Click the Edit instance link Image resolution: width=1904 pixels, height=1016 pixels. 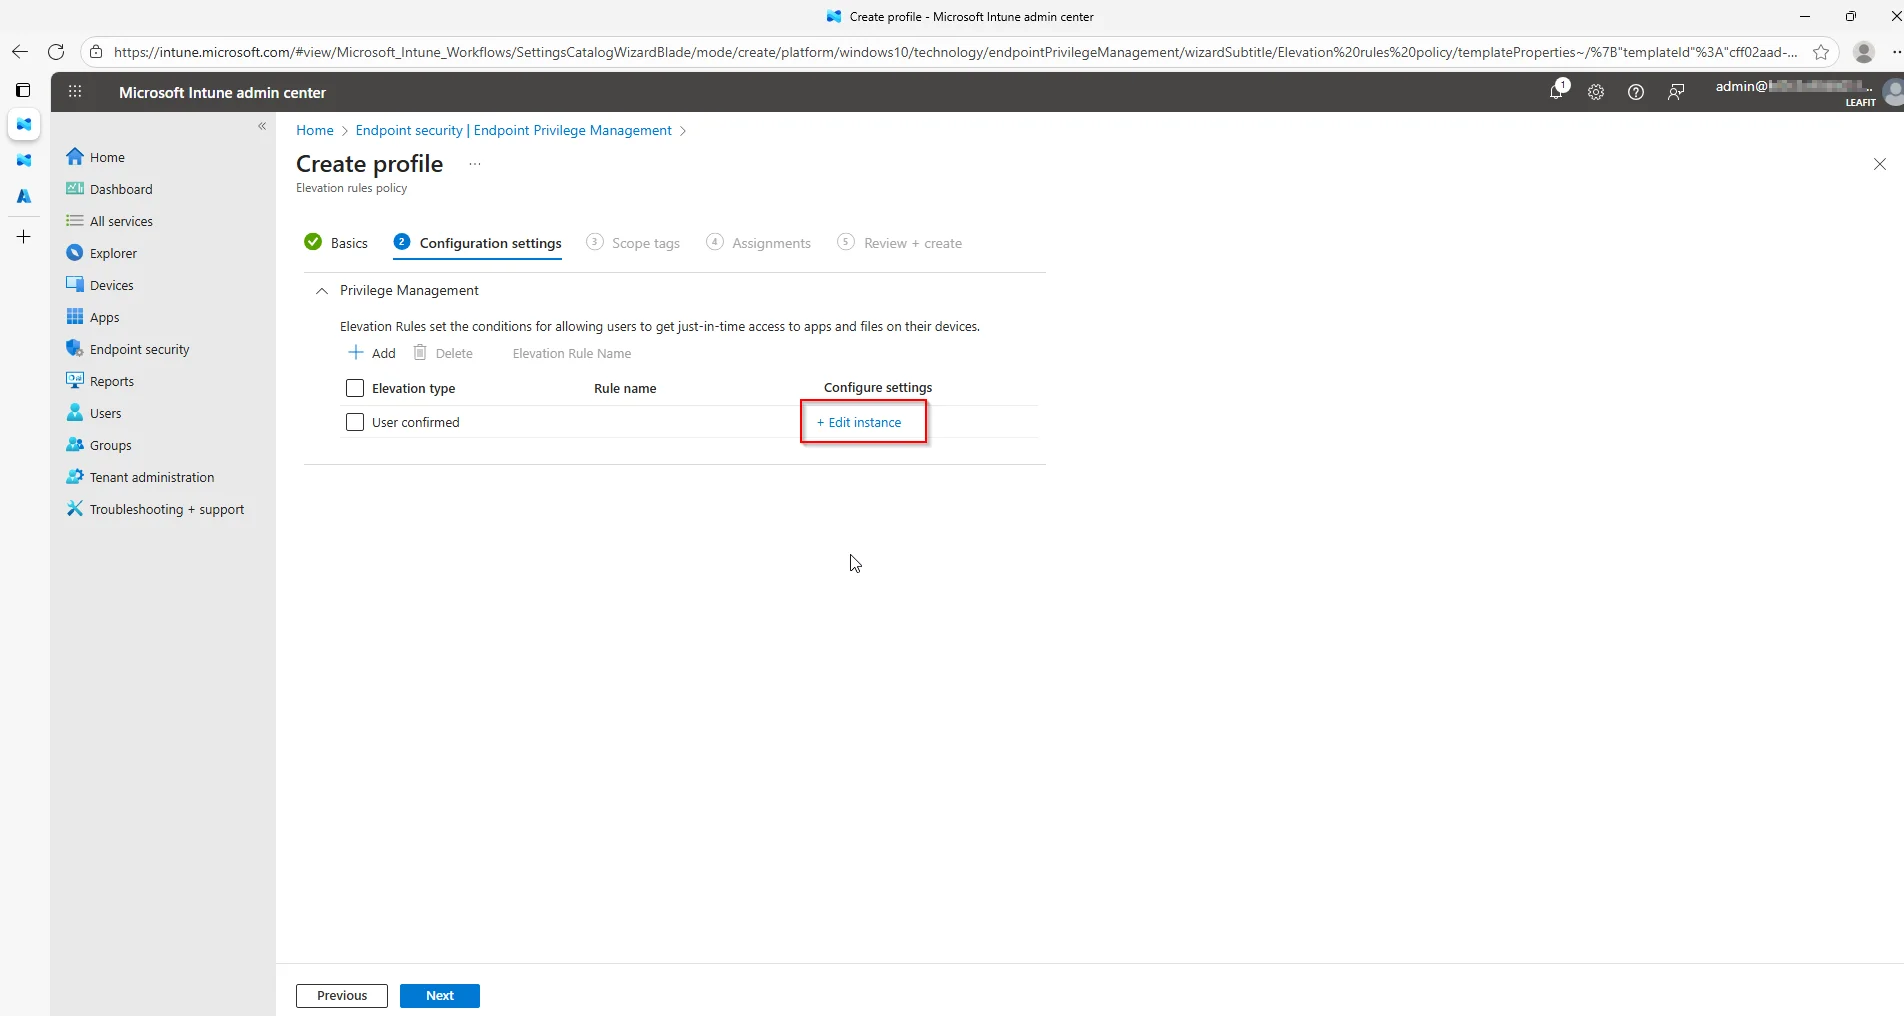859,422
